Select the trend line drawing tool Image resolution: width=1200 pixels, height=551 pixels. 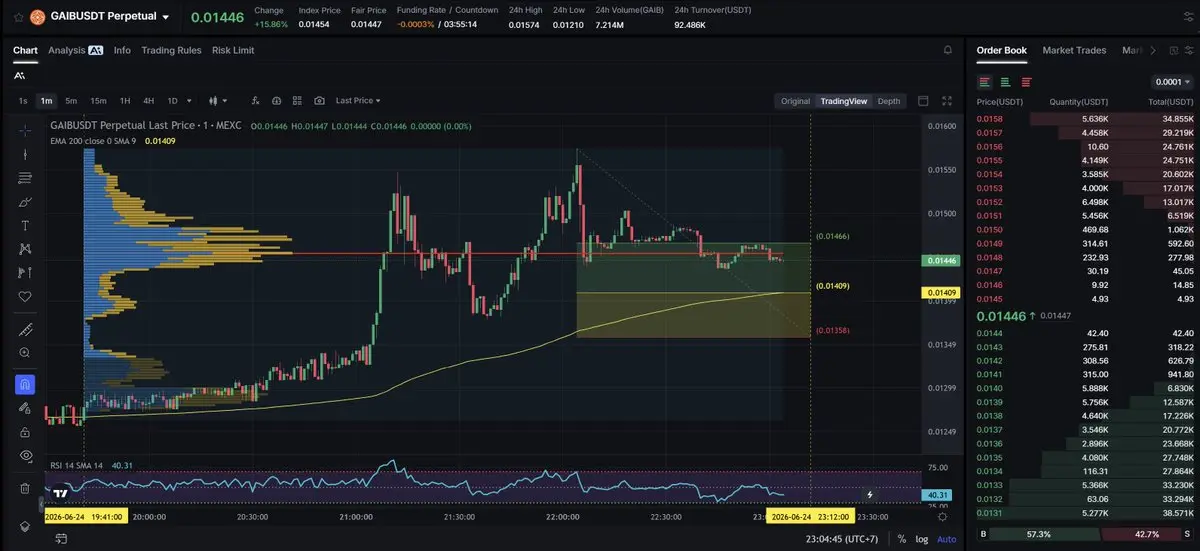coord(25,154)
